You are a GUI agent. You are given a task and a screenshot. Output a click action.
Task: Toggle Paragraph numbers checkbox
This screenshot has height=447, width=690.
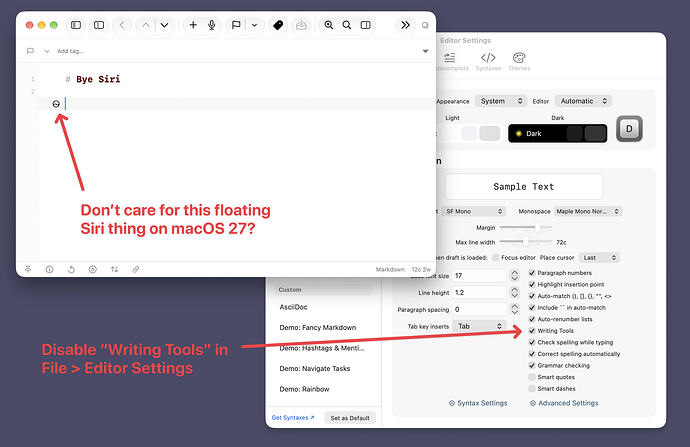coord(532,273)
